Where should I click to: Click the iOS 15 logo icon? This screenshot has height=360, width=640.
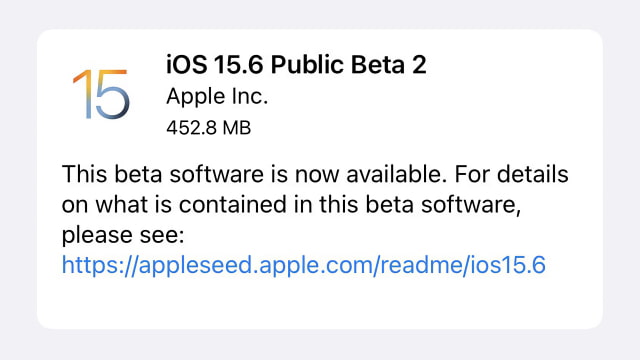pos(101,94)
